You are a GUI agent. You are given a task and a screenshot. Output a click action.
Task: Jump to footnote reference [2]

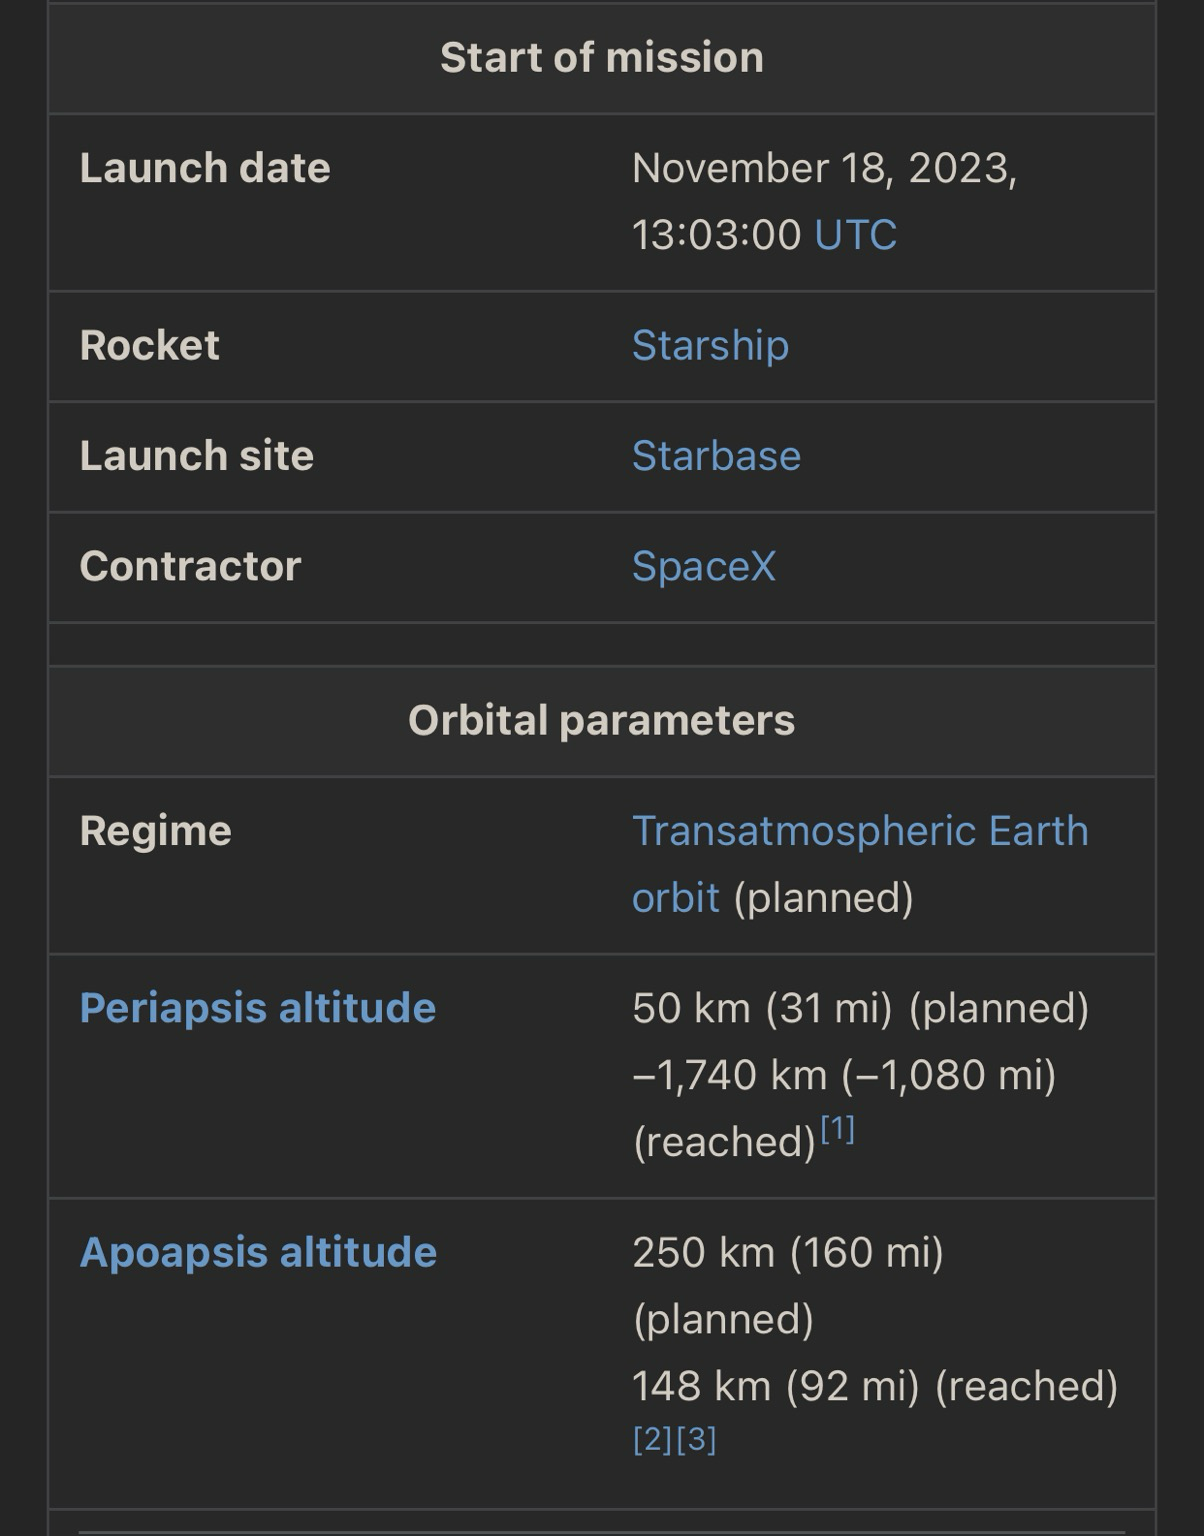pyautogui.click(x=652, y=1440)
